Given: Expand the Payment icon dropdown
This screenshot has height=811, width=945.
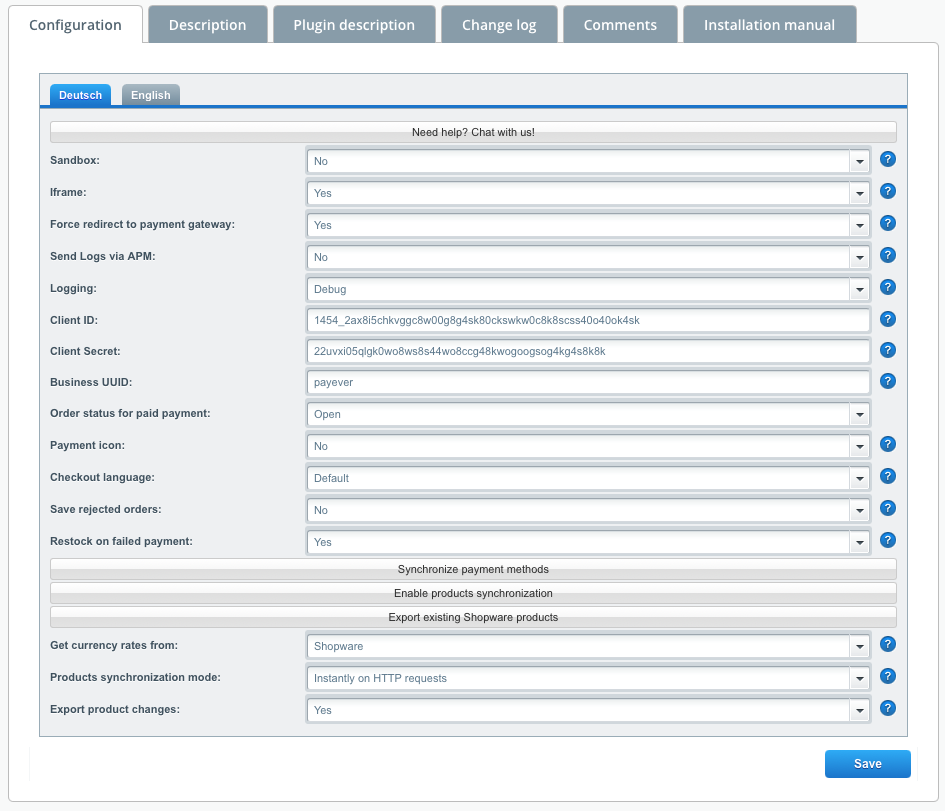Looking at the screenshot, I should [859, 446].
